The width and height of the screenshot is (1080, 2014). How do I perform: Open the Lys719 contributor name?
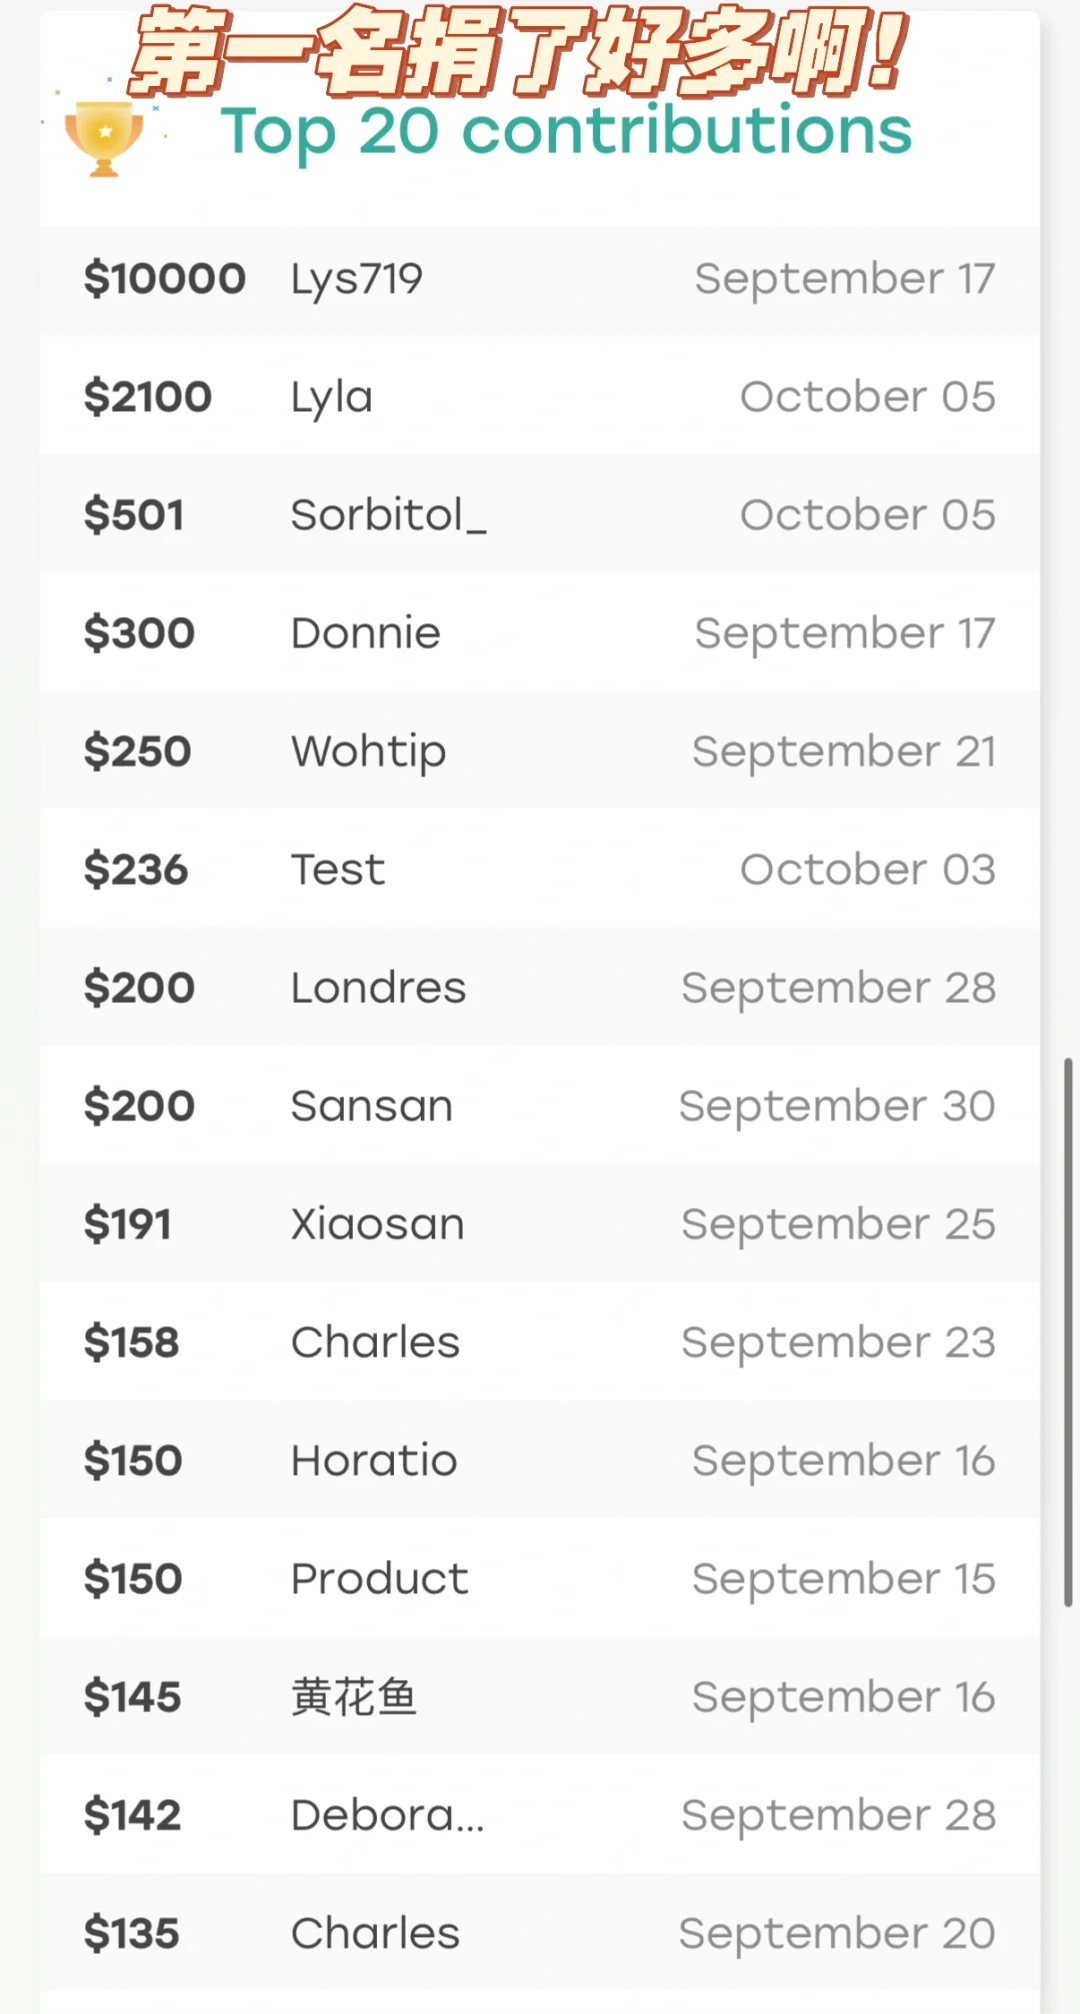[x=356, y=279]
